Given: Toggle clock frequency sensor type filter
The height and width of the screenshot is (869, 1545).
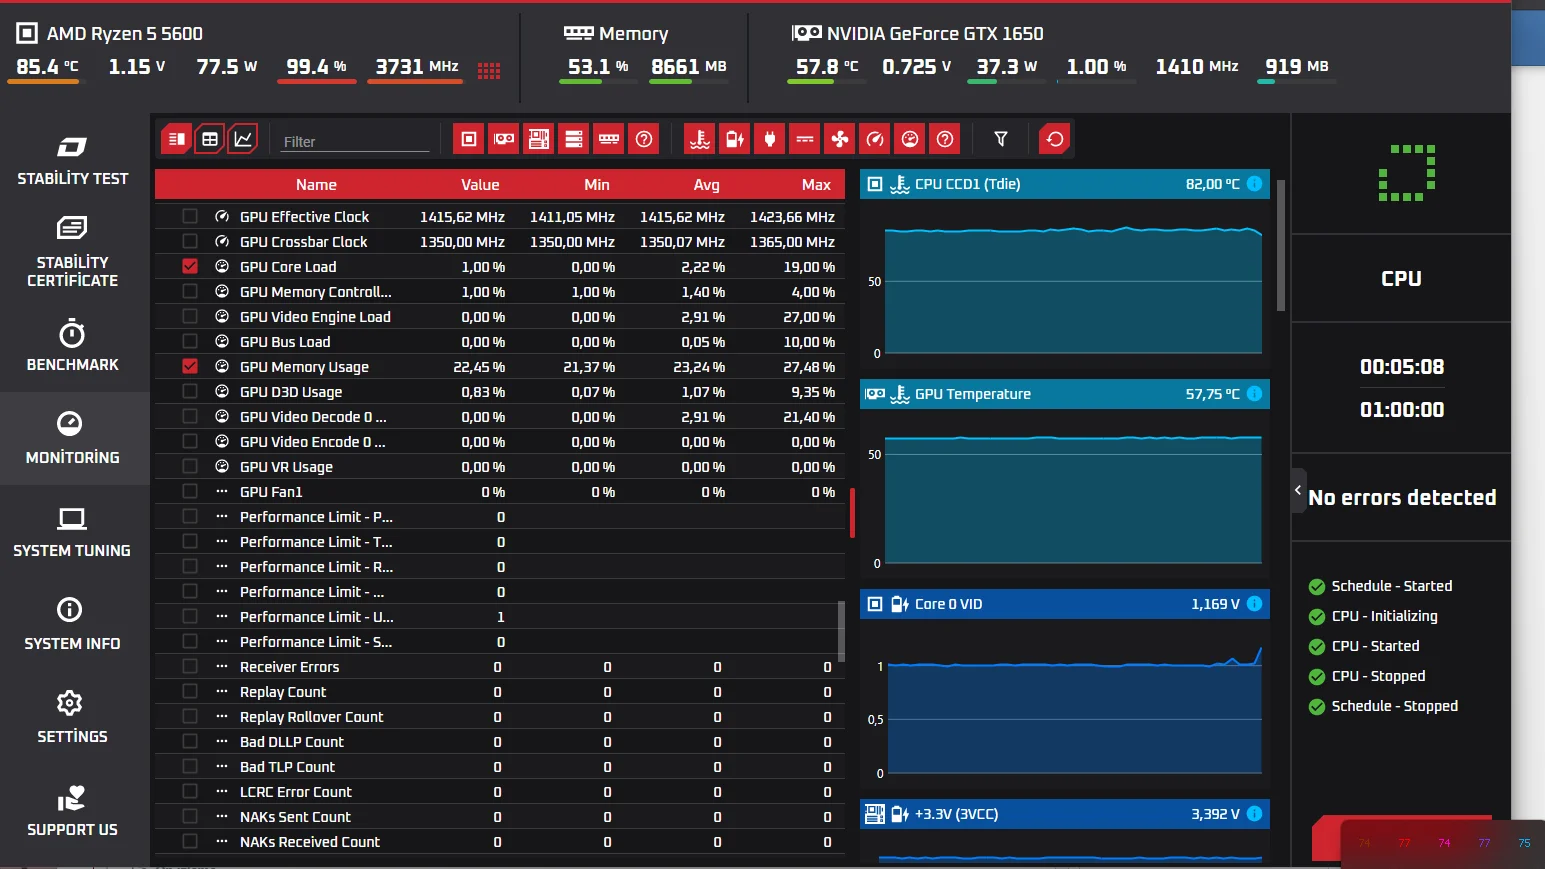Looking at the screenshot, I should click(x=875, y=139).
